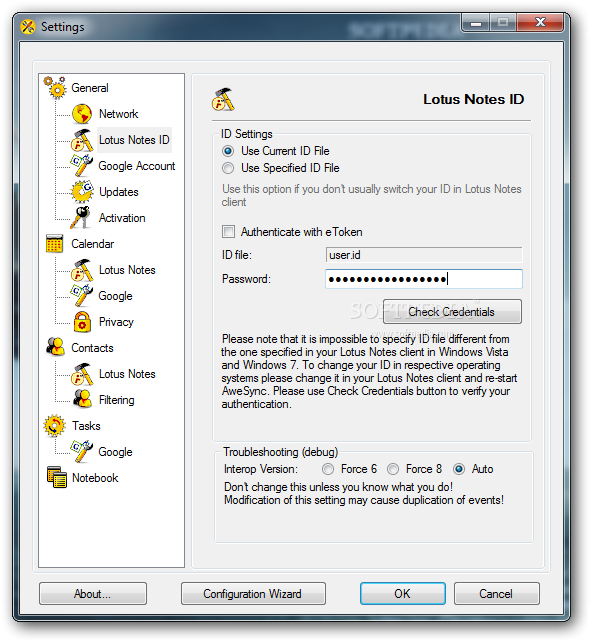Open the About dialog
591x642 pixels.
pyautogui.click(x=93, y=594)
